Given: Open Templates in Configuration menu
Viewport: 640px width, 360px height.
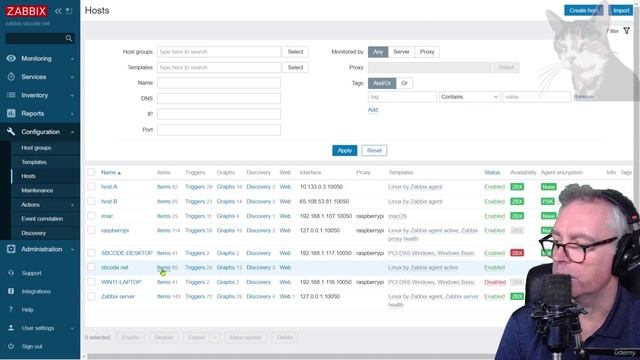Looking at the screenshot, I should (34, 162).
